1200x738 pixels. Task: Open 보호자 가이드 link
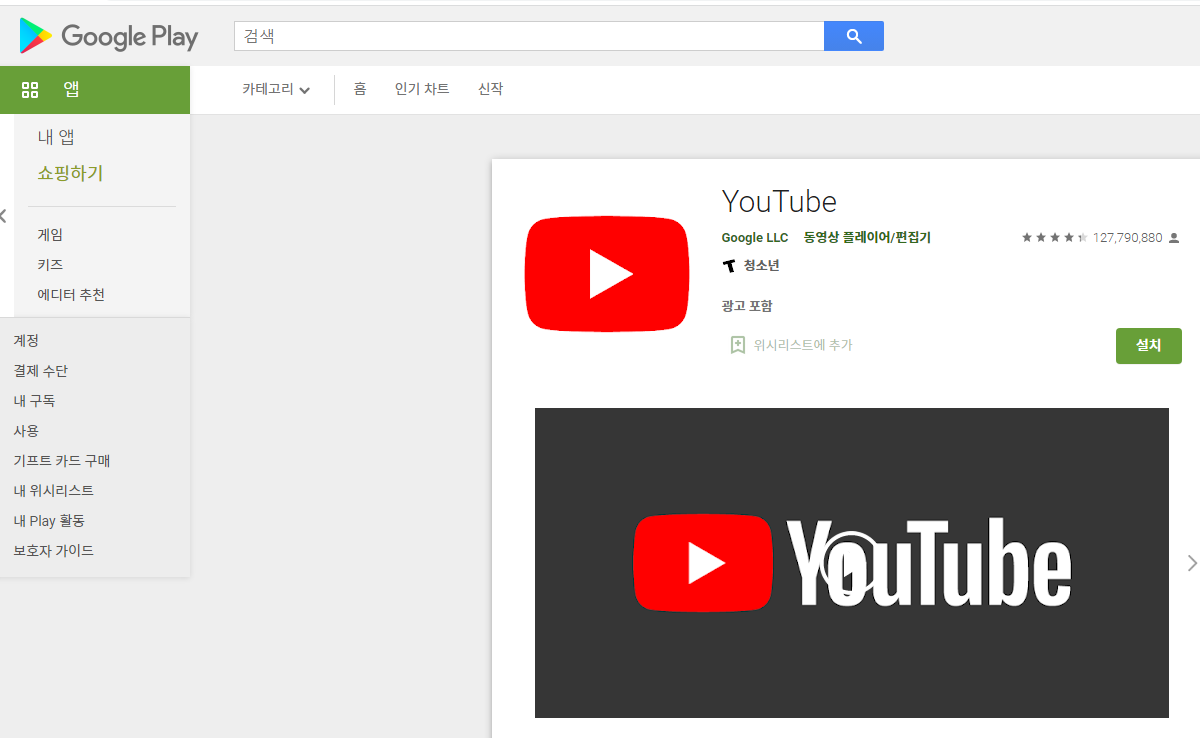tap(54, 551)
